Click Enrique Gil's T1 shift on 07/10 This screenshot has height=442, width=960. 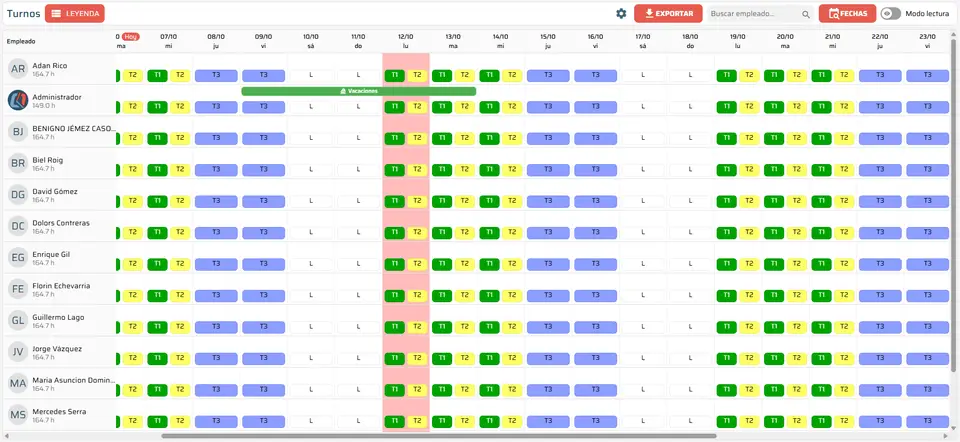pos(157,264)
